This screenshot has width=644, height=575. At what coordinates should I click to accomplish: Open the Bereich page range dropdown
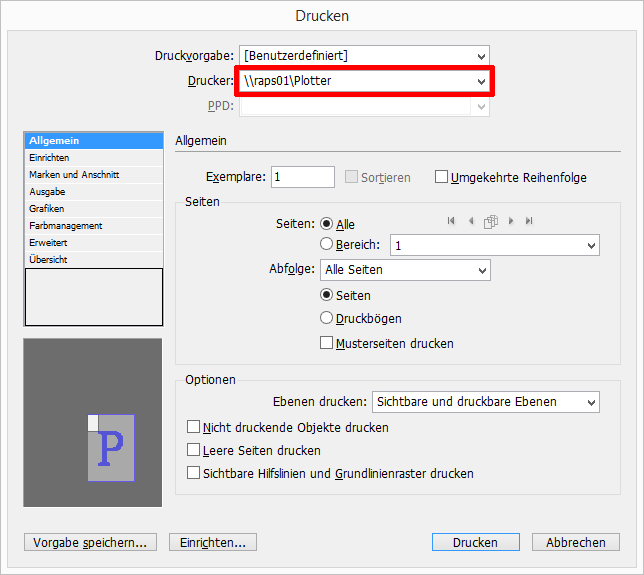point(494,245)
